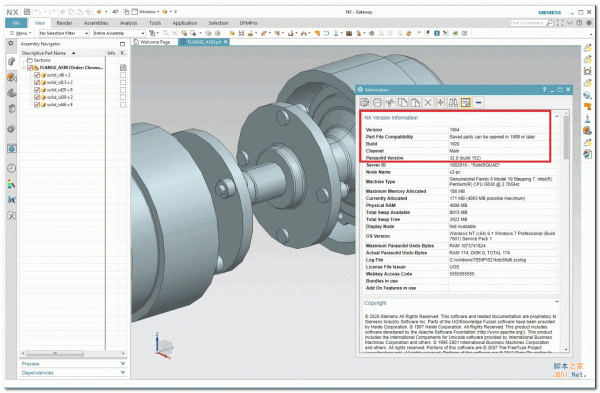The image size is (600, 393).
Task: Click the Information window vertical scrollbar
Action: [x=566, y=231]
